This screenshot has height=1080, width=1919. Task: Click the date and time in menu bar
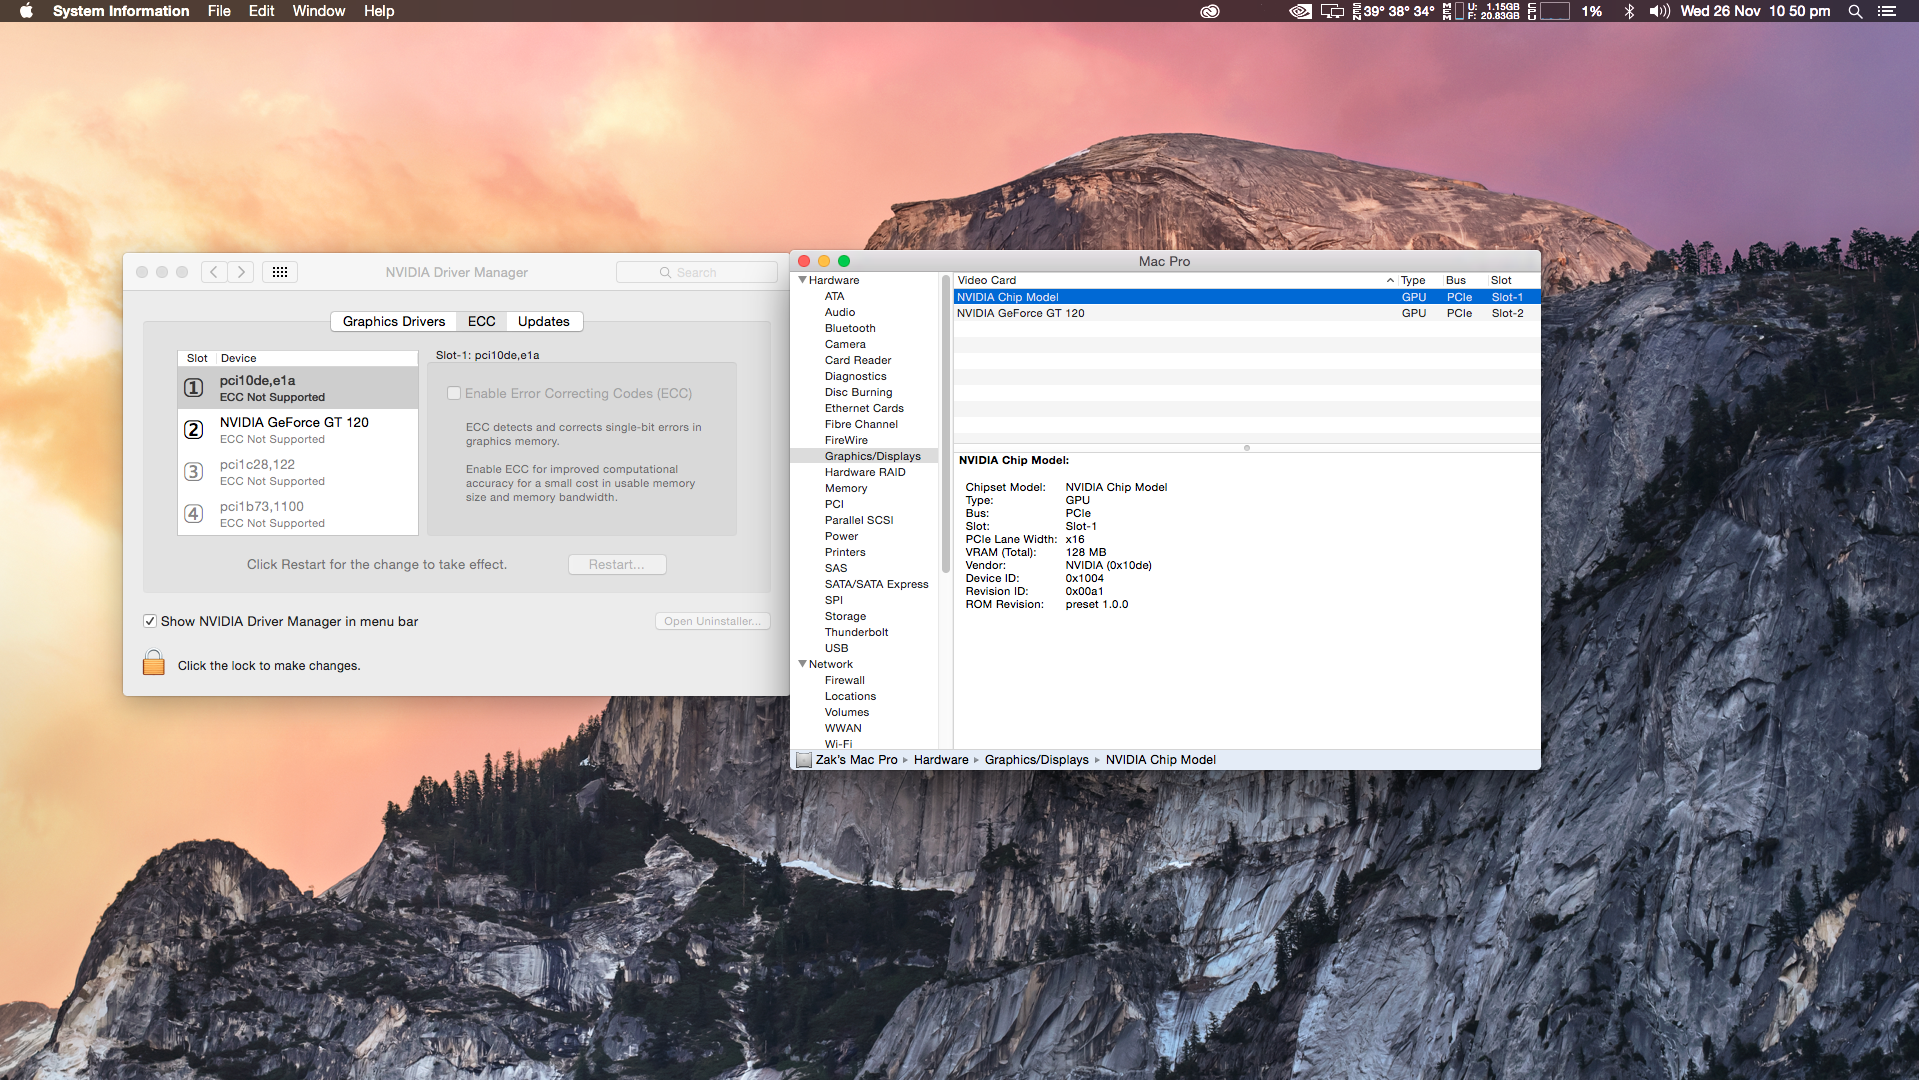1755,11
